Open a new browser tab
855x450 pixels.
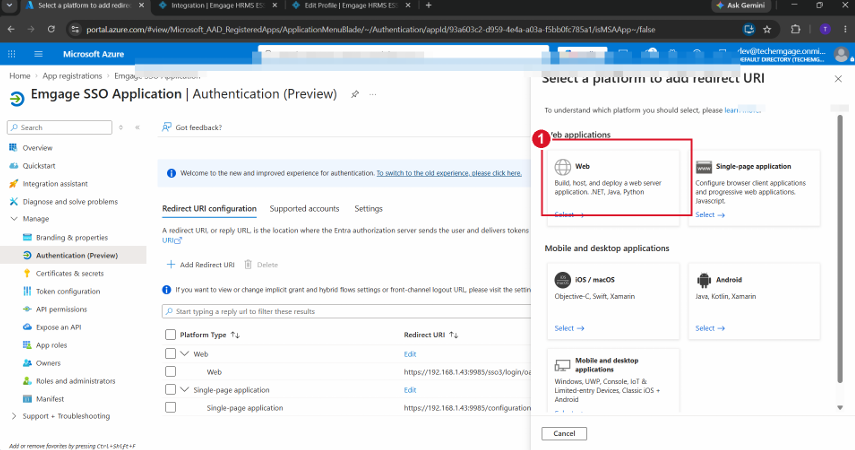point(429,5)
